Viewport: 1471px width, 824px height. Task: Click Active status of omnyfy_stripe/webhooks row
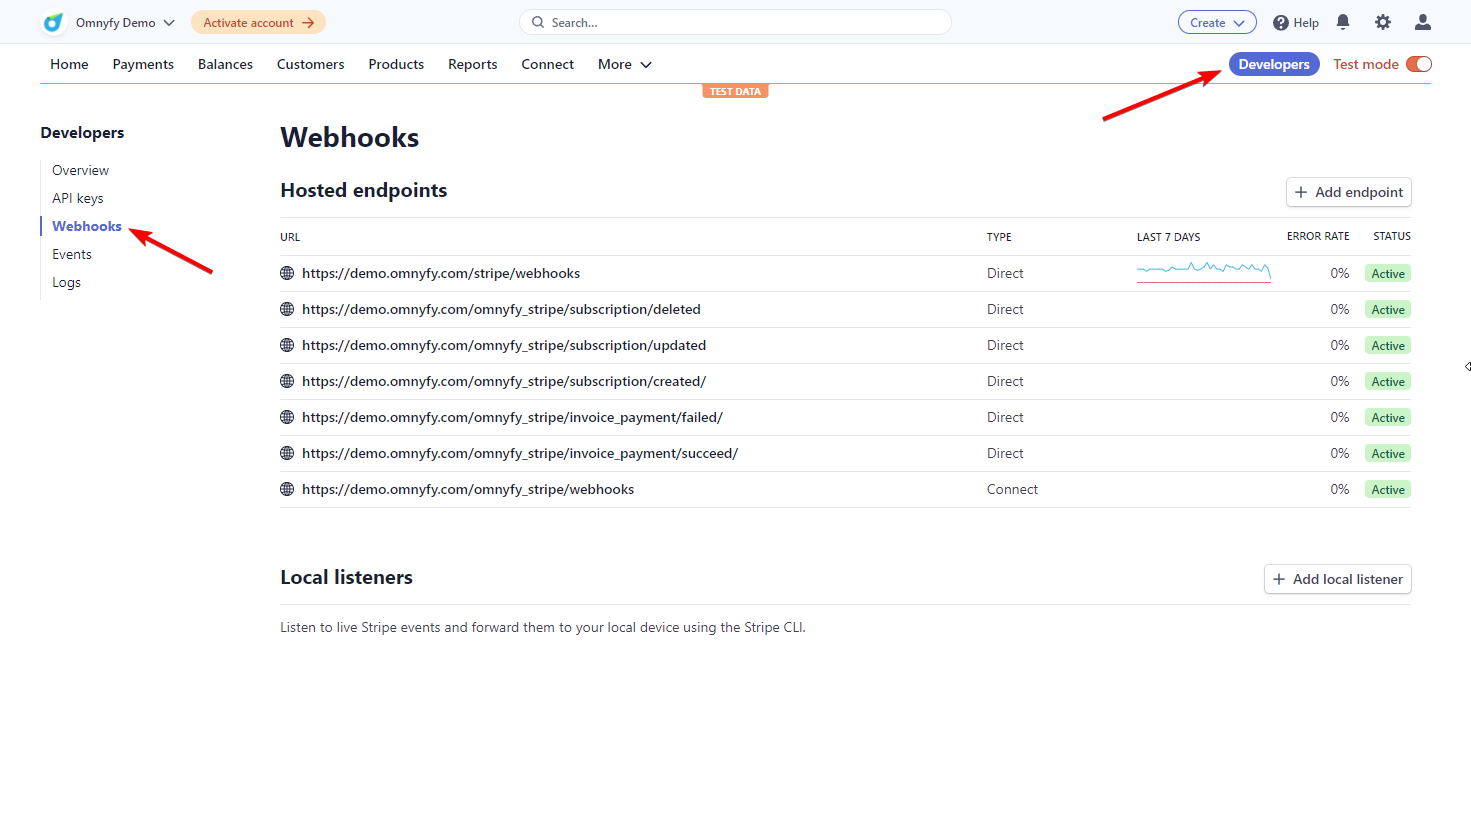pyautogui.click(x=1388, y=489)
